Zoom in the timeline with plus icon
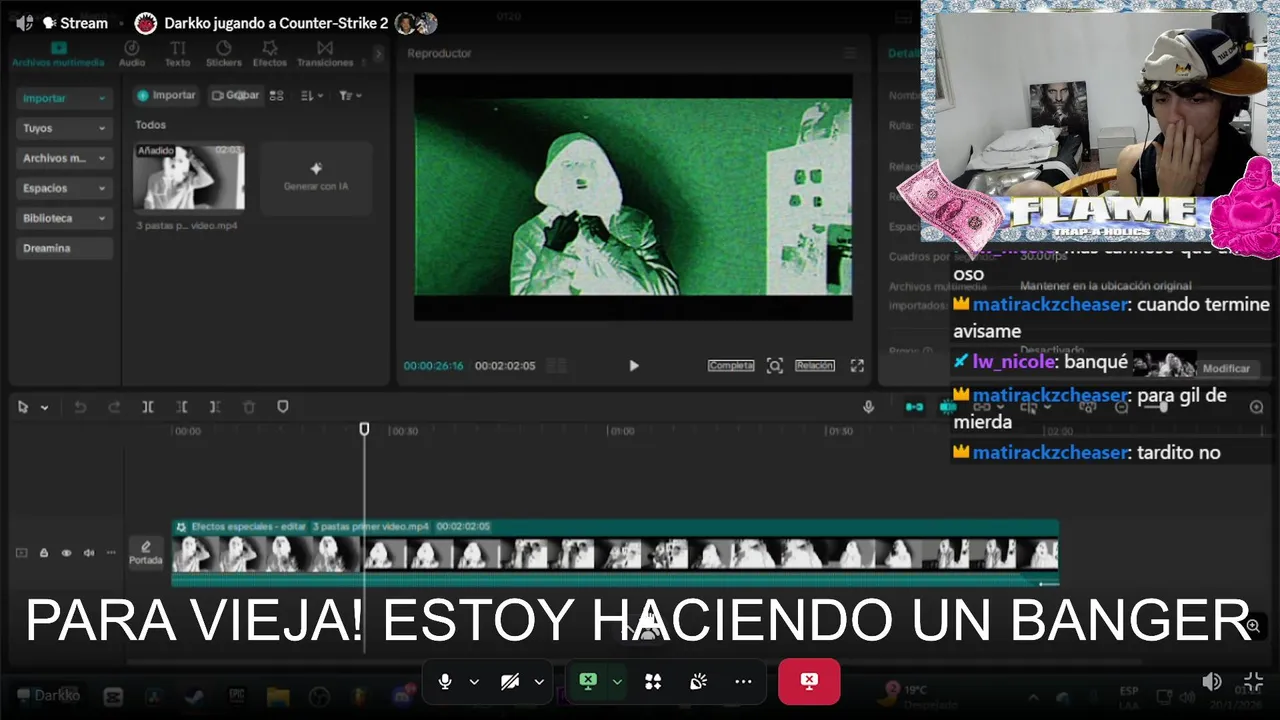 click(1257, 407)
